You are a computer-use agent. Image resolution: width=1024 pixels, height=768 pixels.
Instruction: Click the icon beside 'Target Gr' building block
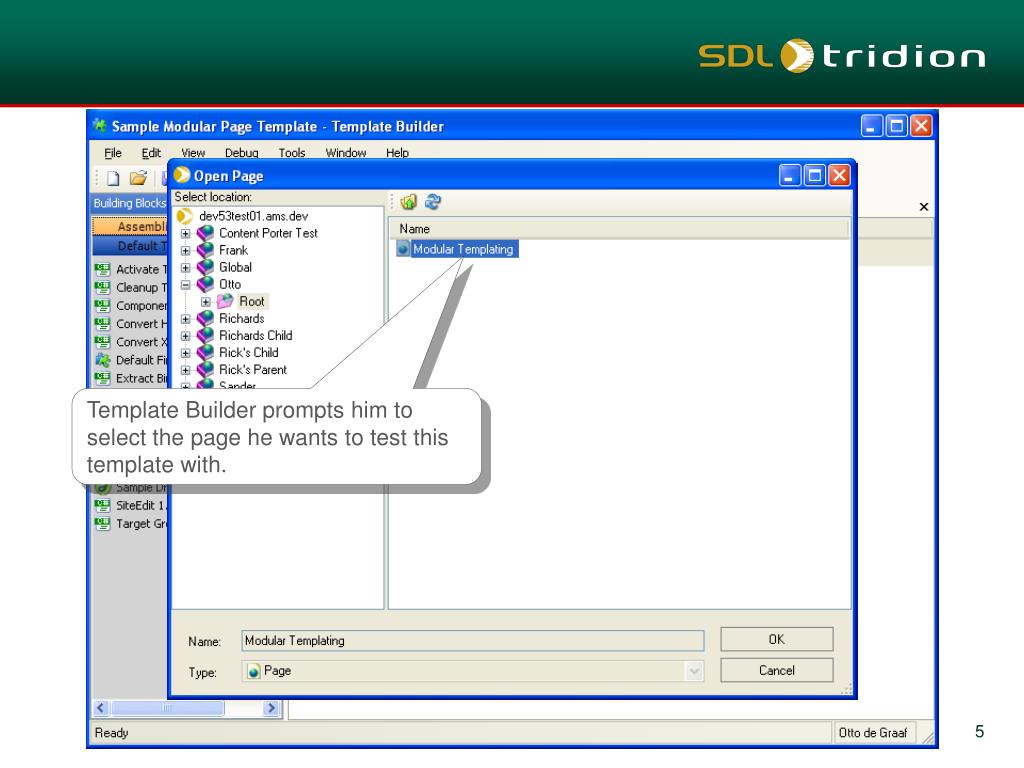(x=103, y=524)
